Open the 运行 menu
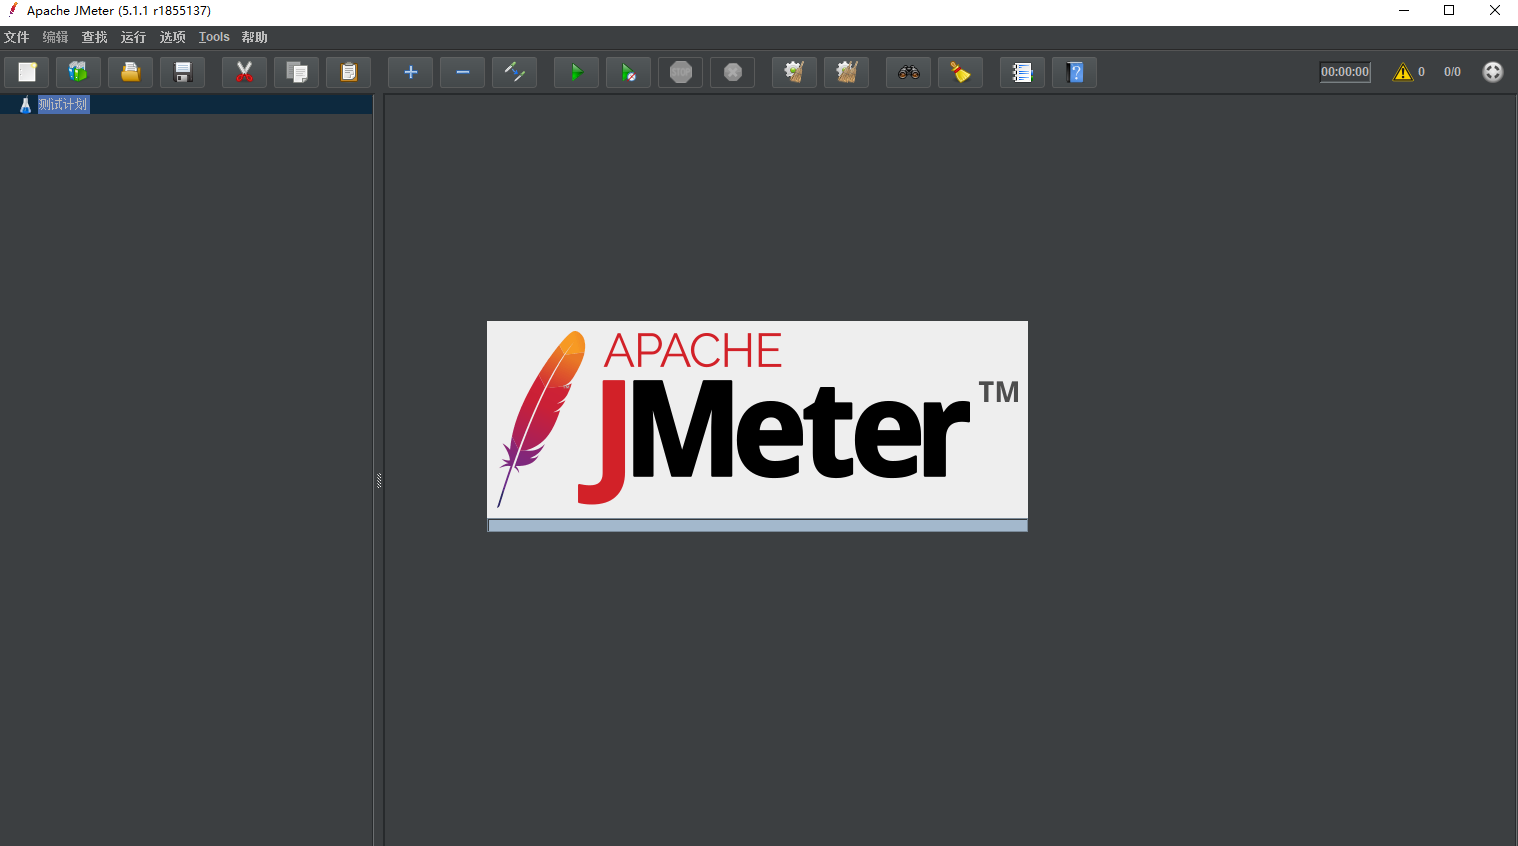 point(134,37)
